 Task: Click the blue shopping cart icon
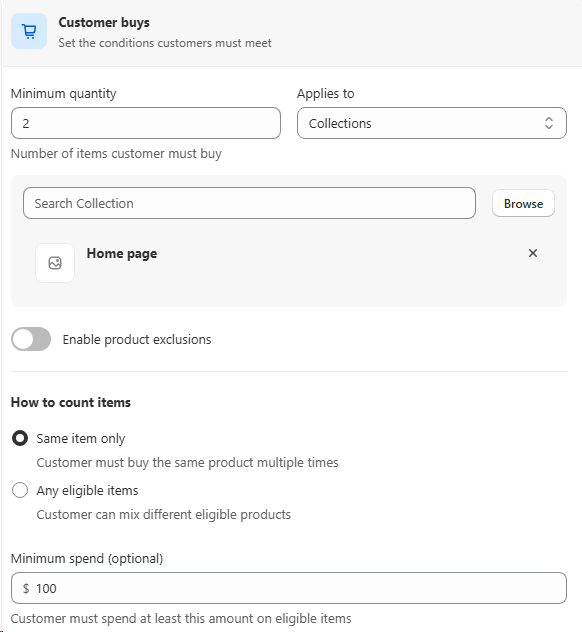[x=29, y=31]
